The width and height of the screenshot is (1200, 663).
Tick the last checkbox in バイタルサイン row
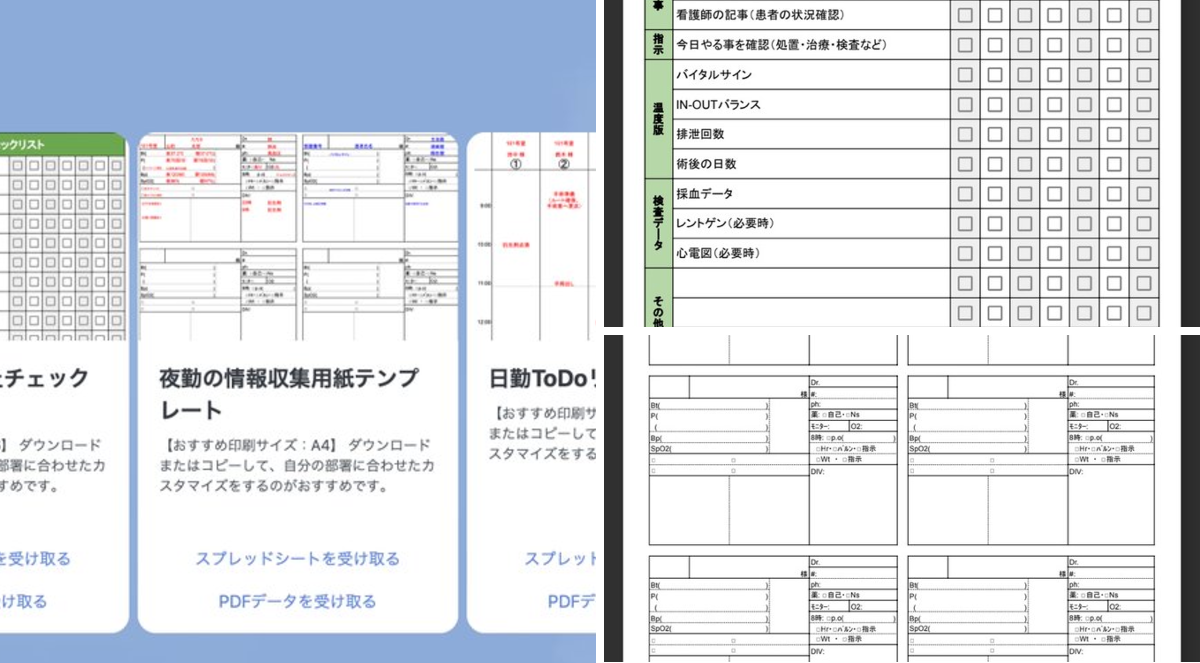click(1144, 75)
